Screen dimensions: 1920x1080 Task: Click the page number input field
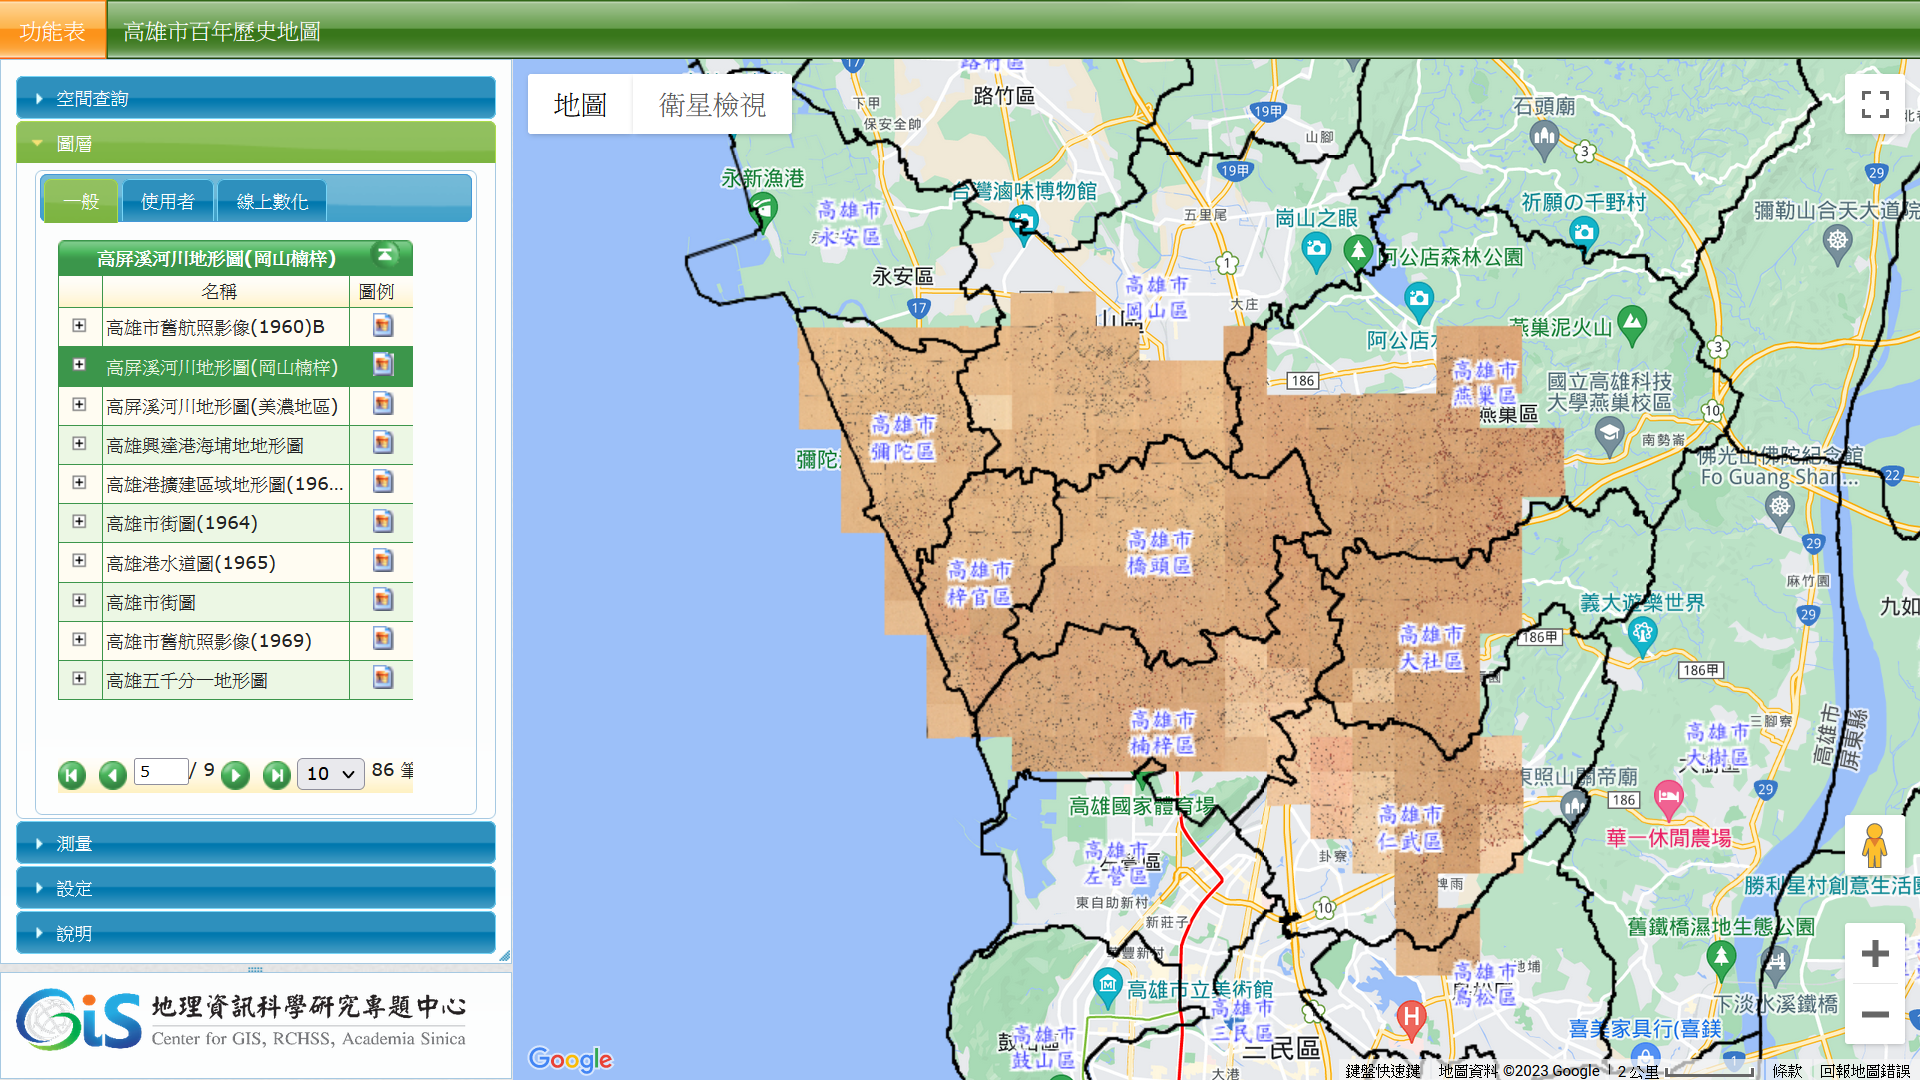point(160,771)
